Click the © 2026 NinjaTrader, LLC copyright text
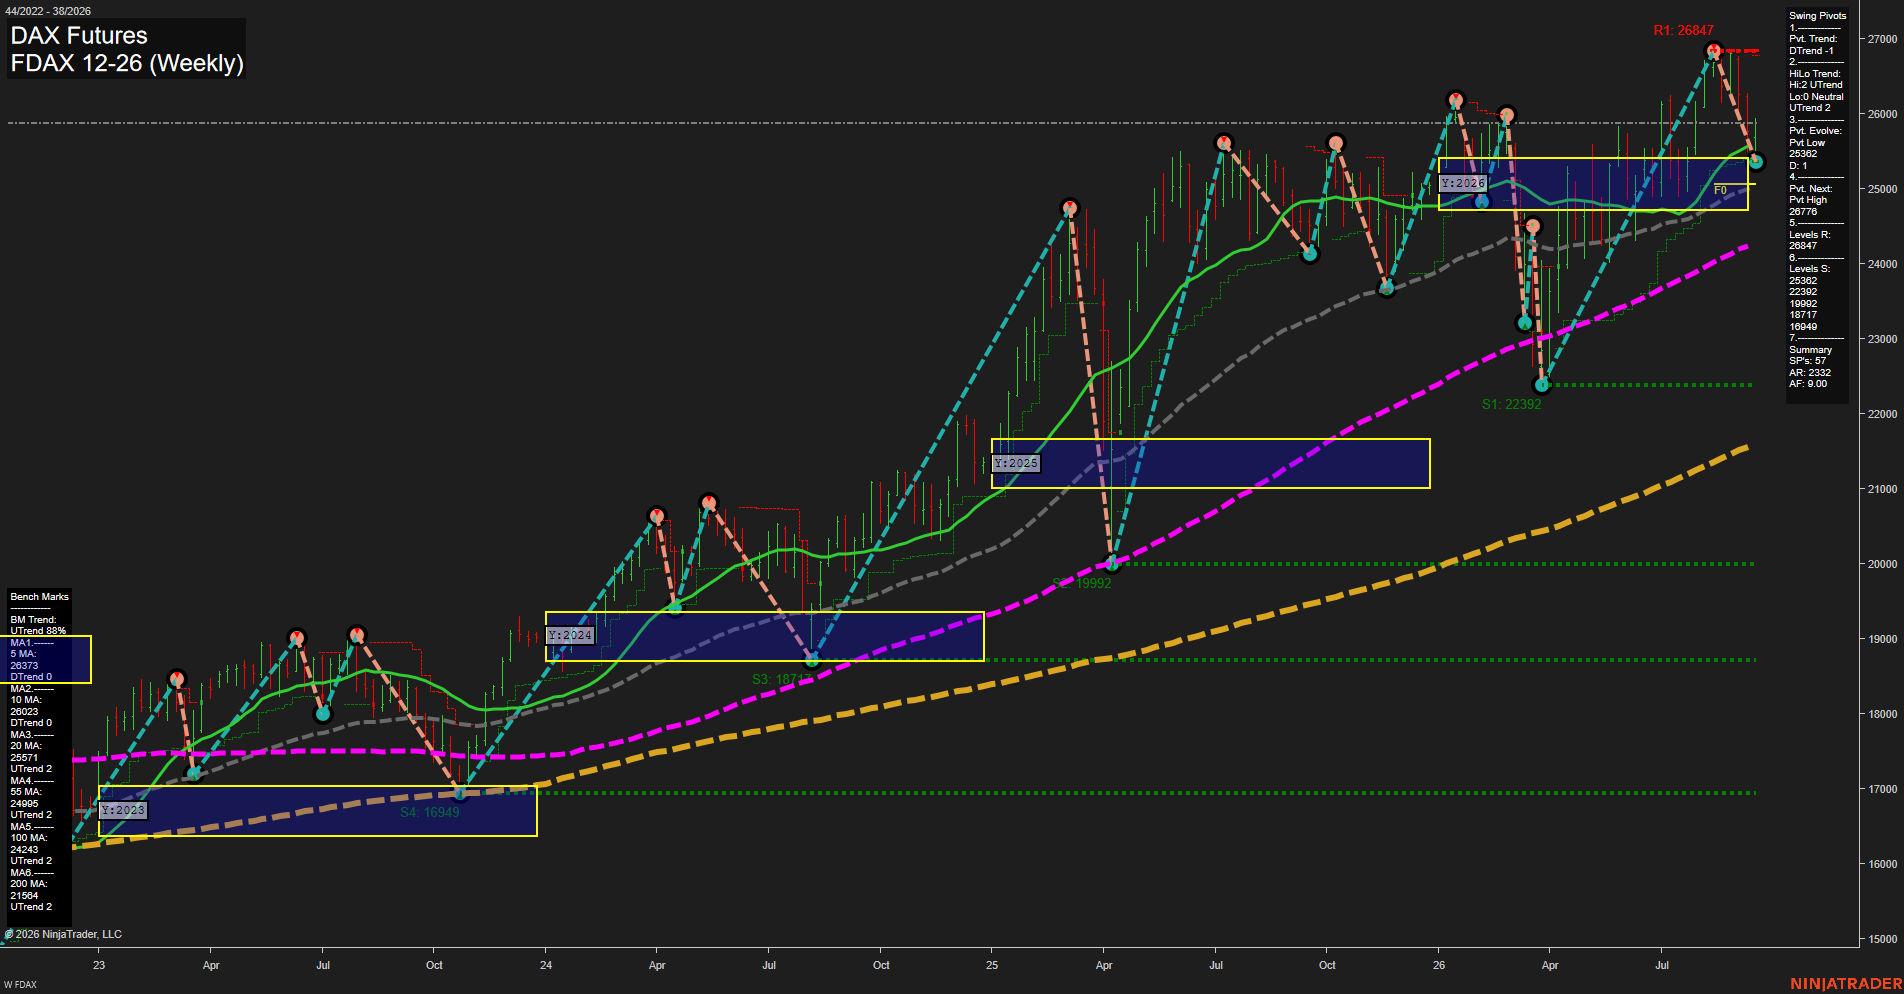The height and width of the screenshot is (994, 1904). tap(64, 934)
